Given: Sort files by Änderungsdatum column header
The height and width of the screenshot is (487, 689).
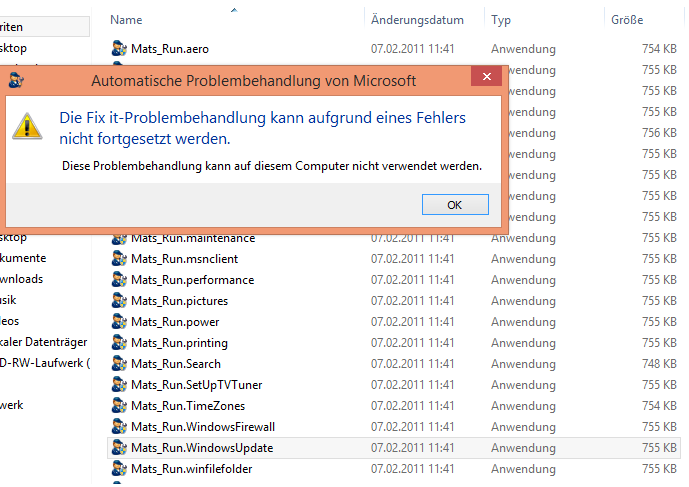Looking at the screenshot, I should (417, 20).
